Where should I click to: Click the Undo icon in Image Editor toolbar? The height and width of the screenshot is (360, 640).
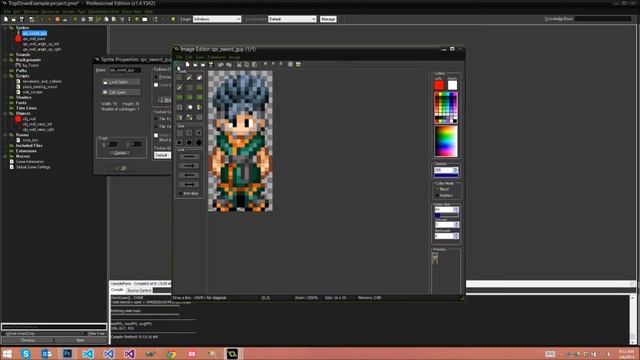pos(220,64)
